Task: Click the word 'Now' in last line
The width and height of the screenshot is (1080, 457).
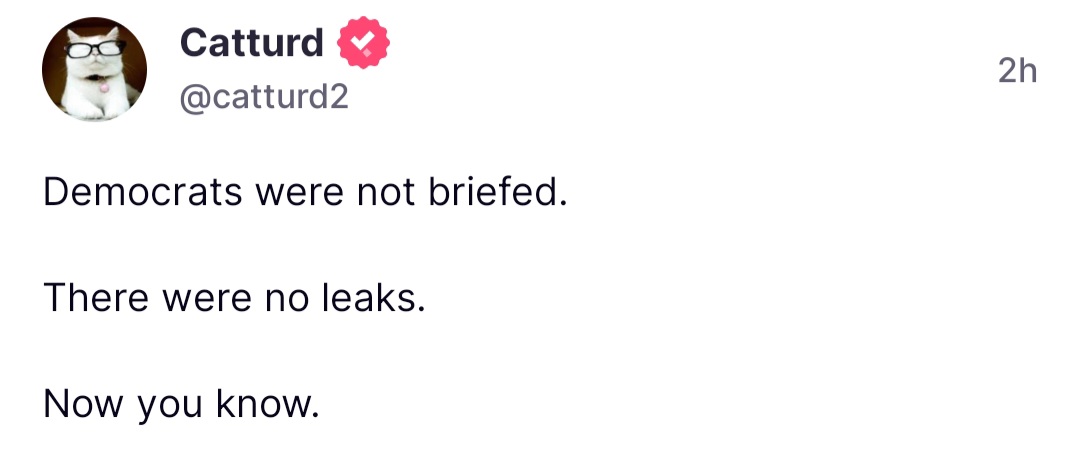Action: click(84, 405)
